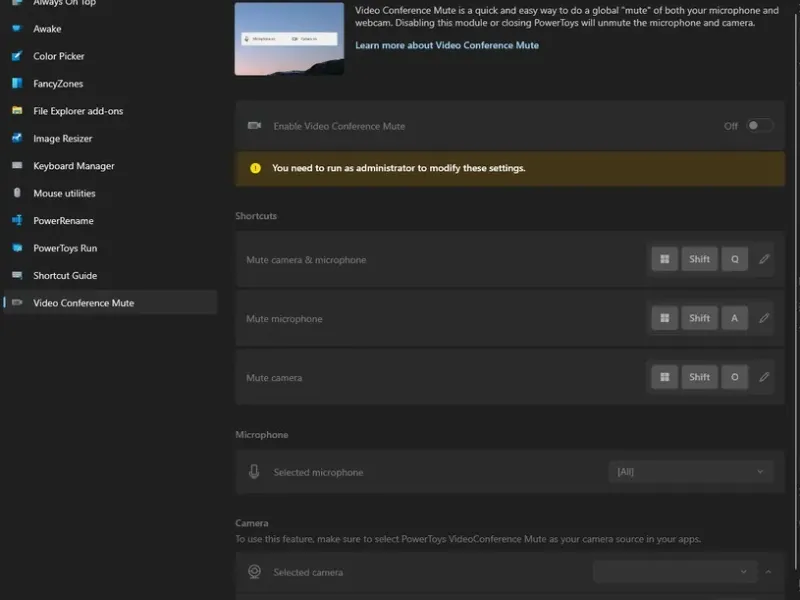The image size is (800, 600).
Task: Click the Color Picker sidebar icon
Action: point(17,56)
